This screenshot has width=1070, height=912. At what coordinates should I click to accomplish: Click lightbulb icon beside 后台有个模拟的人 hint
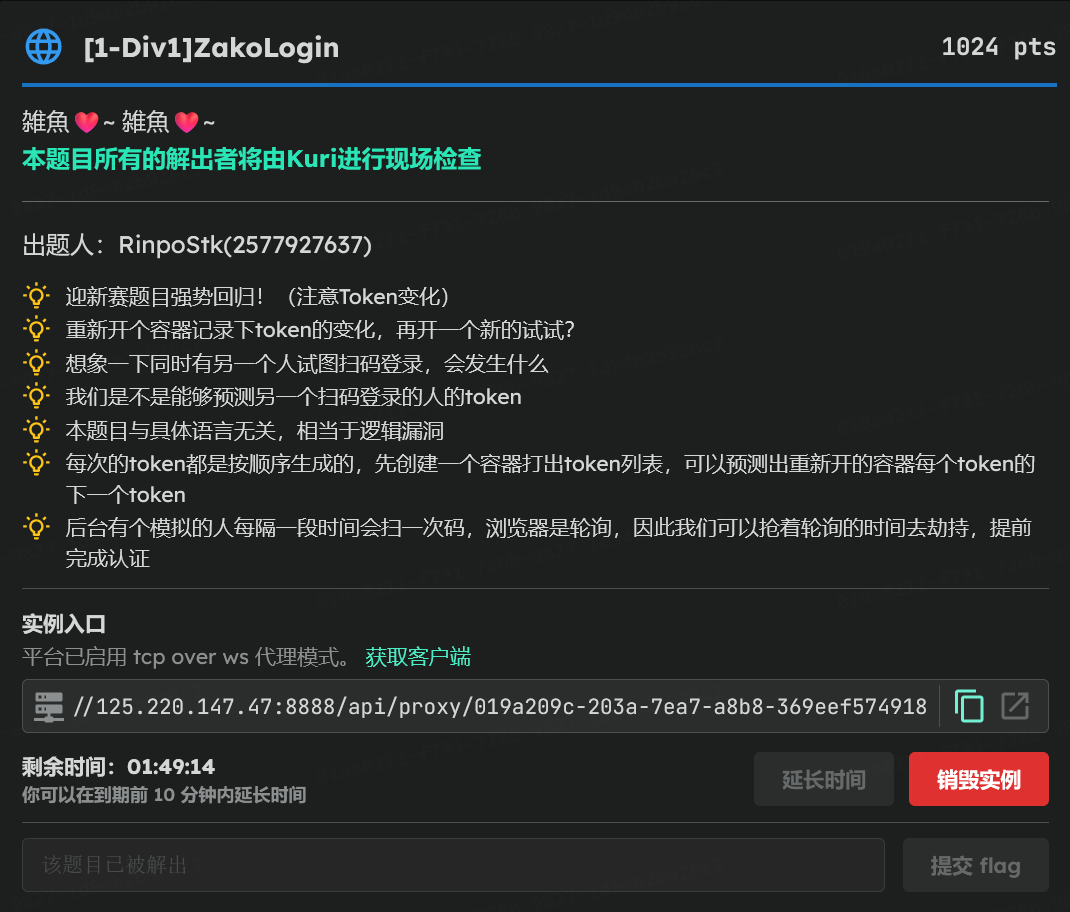36,527
